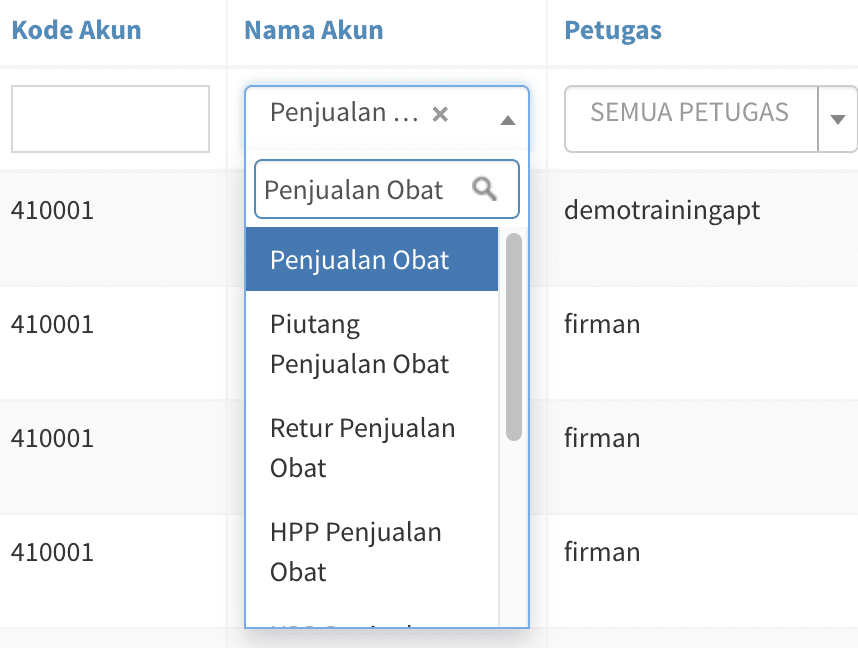Viewport: 858px width, 648px height.
Task: Select the SEMUA PETUGAS combo box
Action: tap(710, 119)
